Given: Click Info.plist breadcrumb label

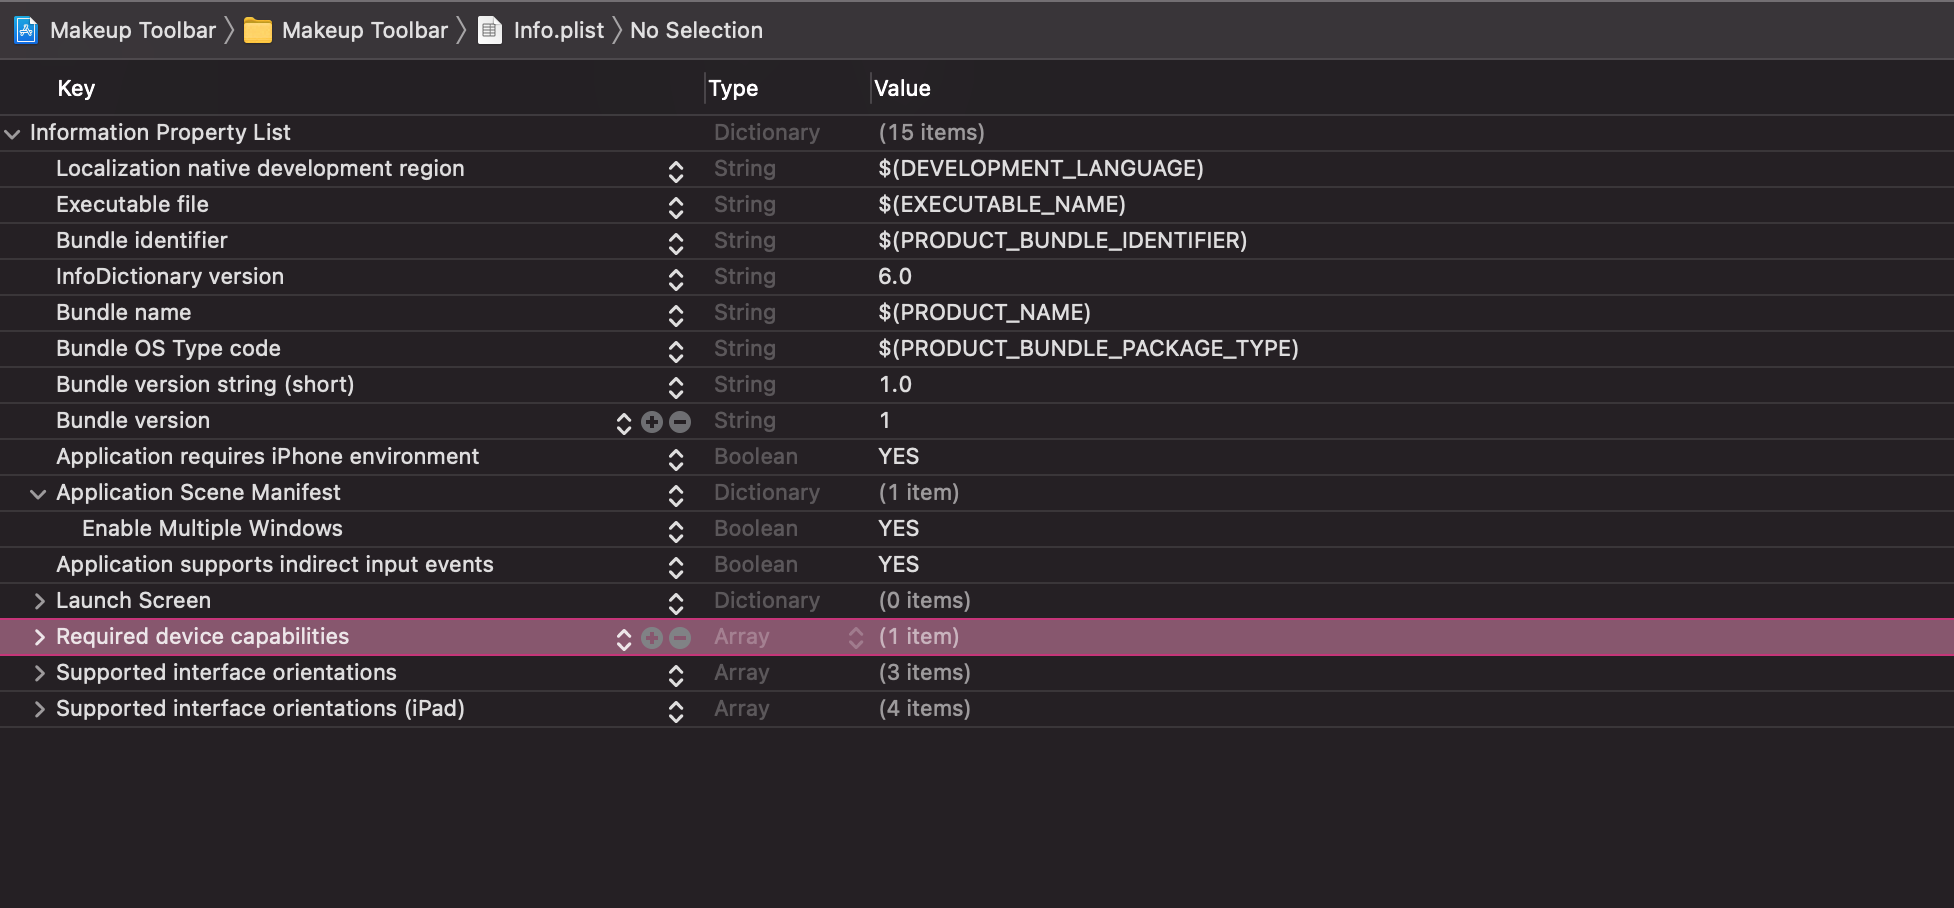Looking at the screenshot, I should coord(558,31).
